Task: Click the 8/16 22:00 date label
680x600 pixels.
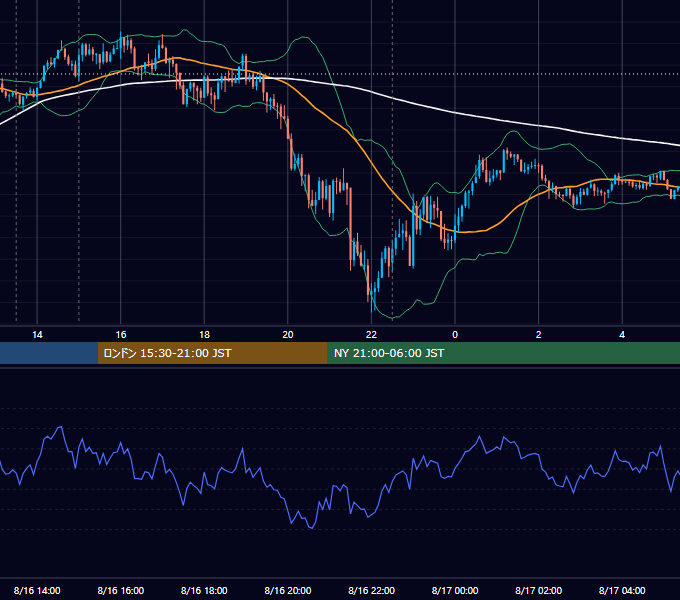Action: point(372,590)
